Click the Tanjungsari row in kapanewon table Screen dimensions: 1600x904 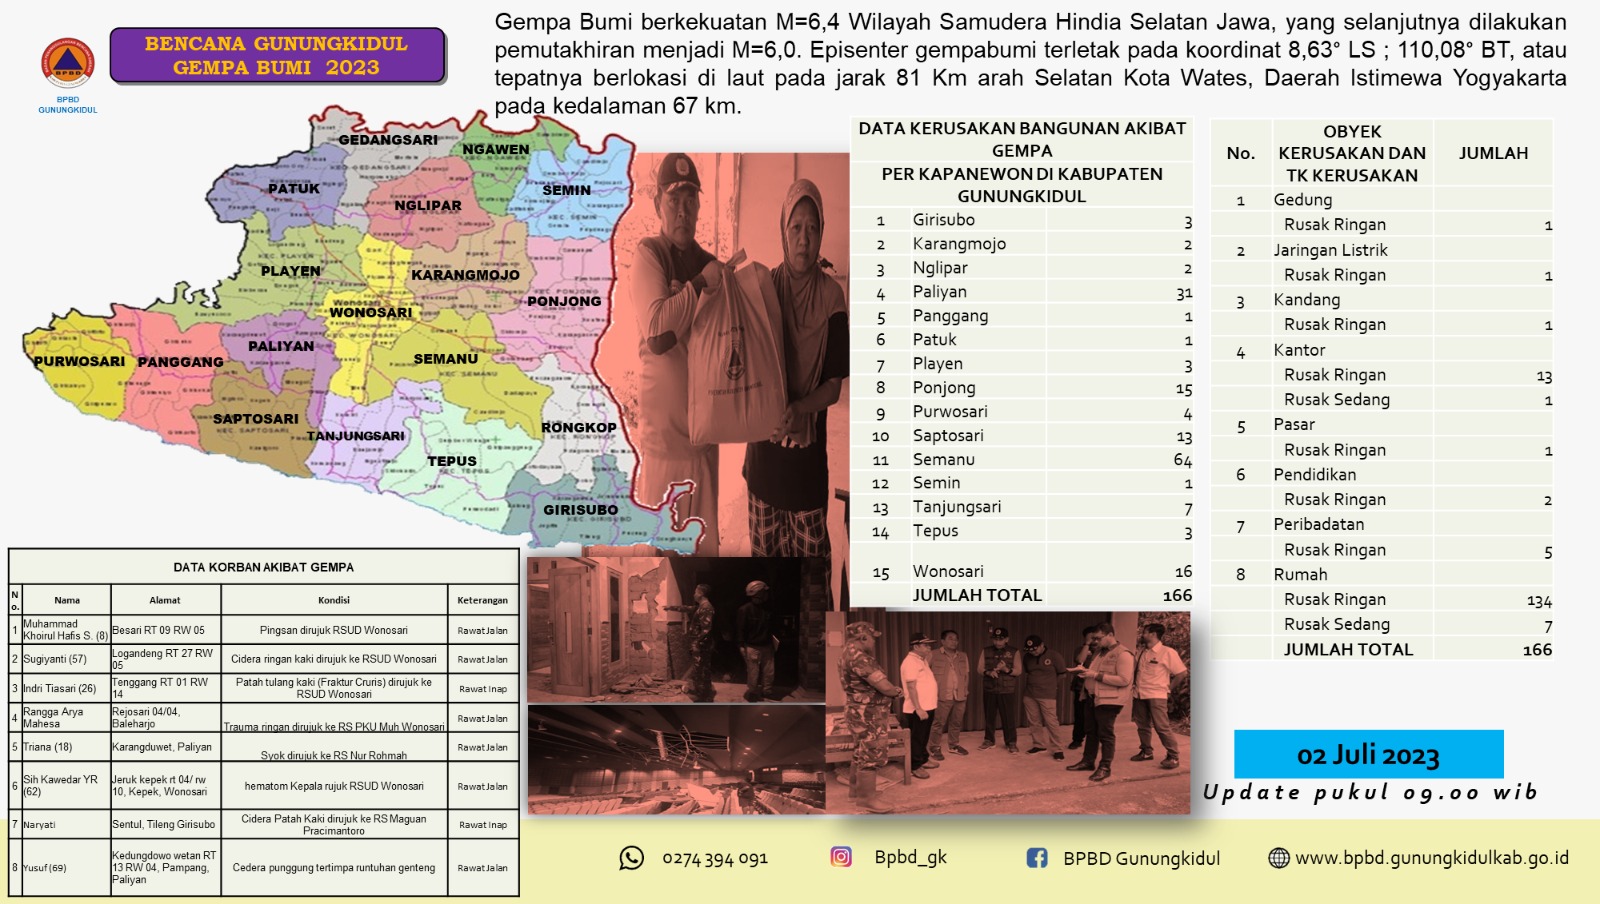coord(1021,507)
